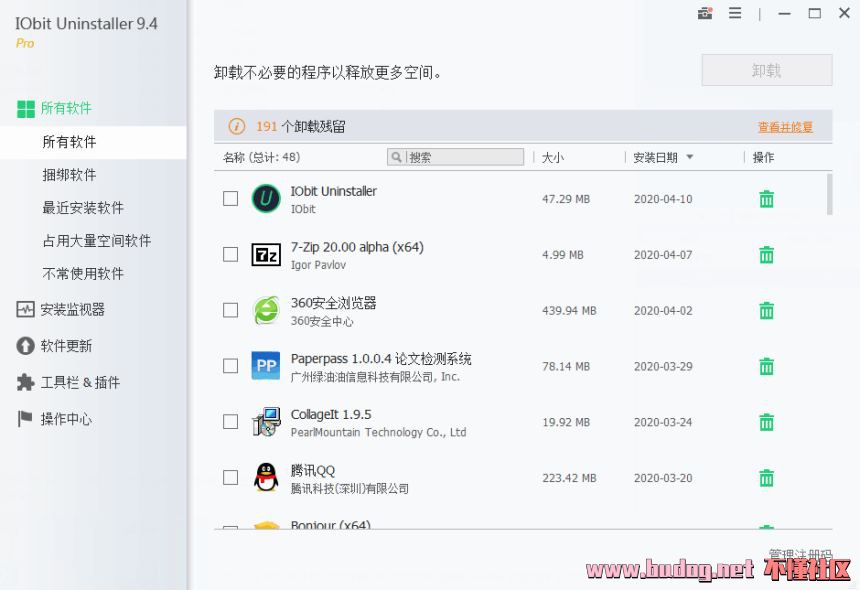
Task: Click the 操作中心 flag icon
Action: point(25,419)
